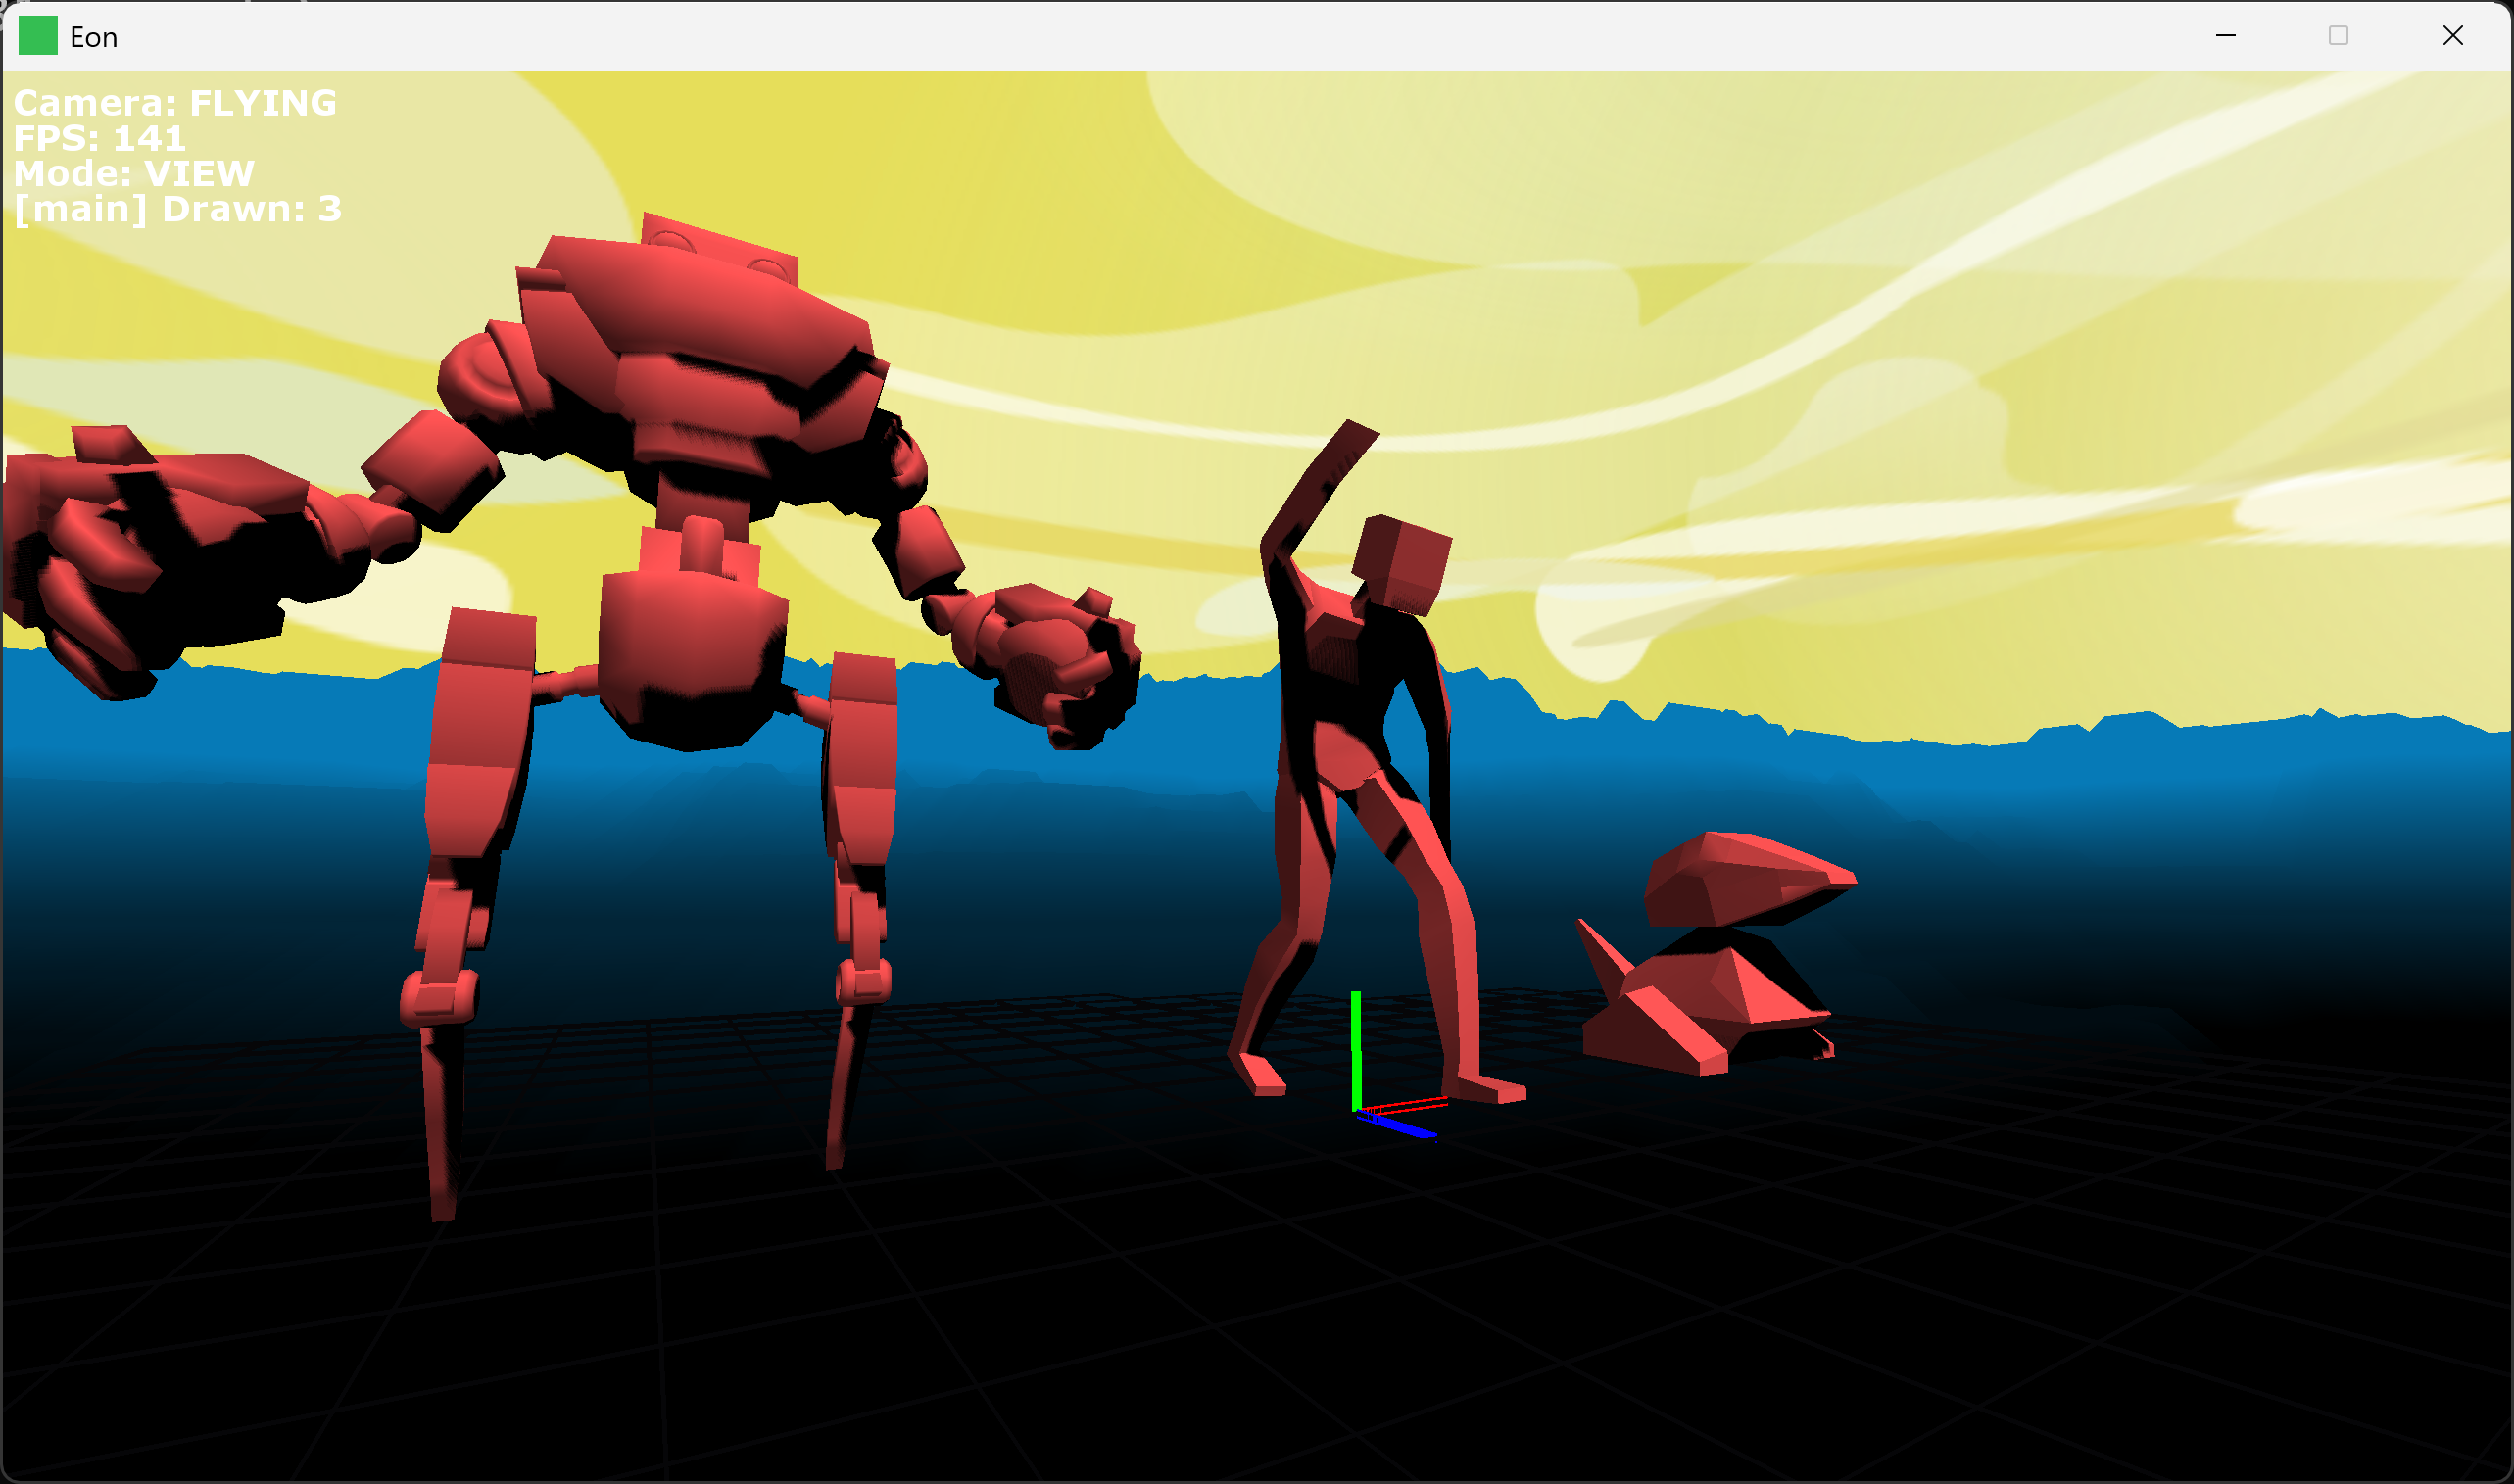This screenshot has width=2514, height=1484.
Task: Click the Eon window title text
Action: (94, 38)
